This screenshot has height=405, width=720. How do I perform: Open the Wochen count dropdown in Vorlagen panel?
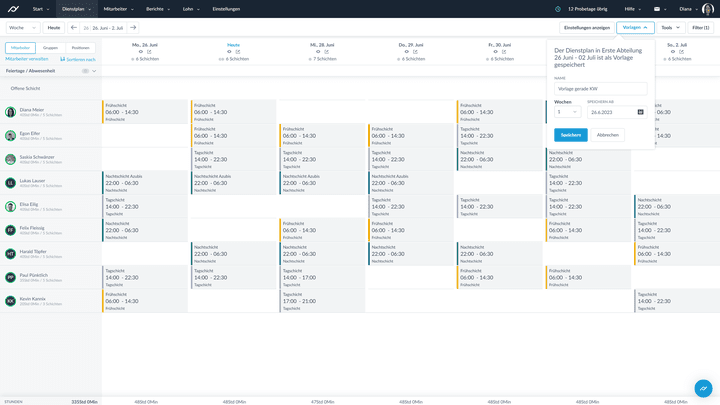[x=566, y=112]
